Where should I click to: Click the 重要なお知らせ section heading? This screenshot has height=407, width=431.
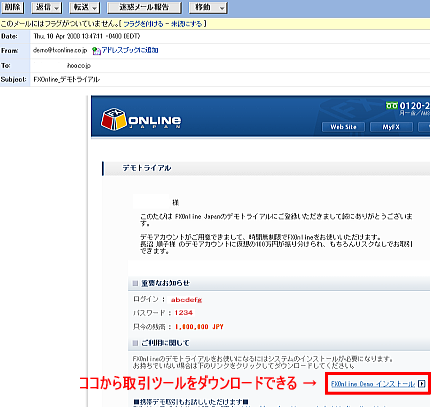coord(165,283)
